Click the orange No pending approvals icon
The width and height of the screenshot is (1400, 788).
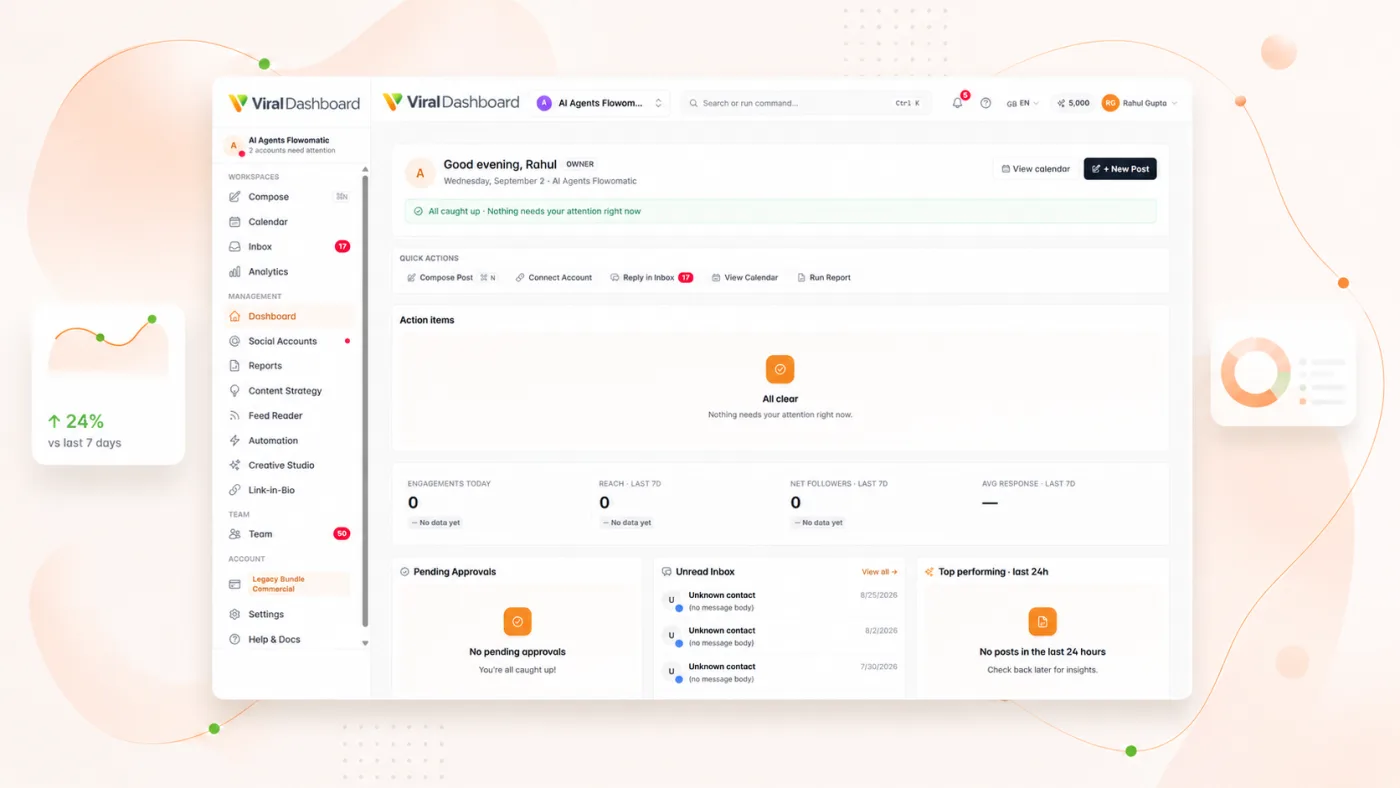517,621
